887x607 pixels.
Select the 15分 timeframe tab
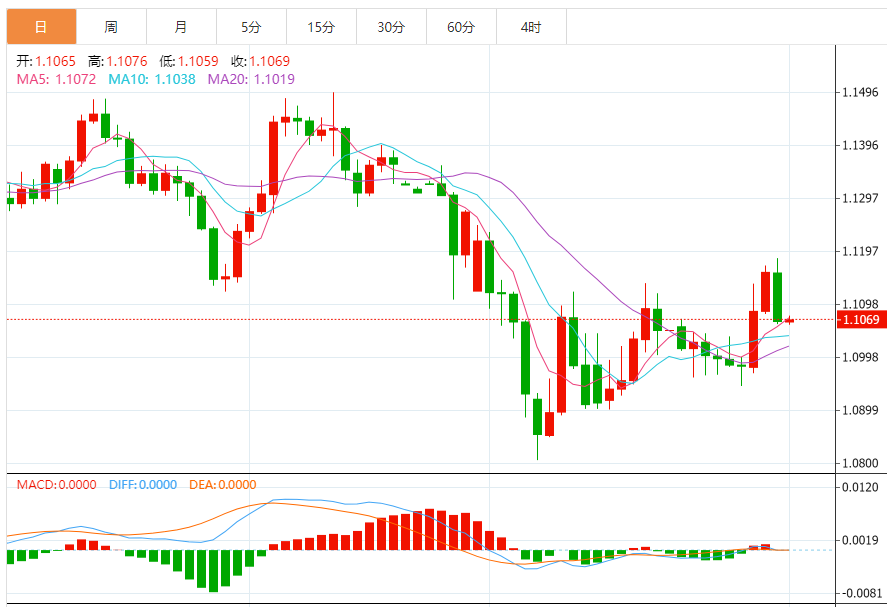pos(321,27)
